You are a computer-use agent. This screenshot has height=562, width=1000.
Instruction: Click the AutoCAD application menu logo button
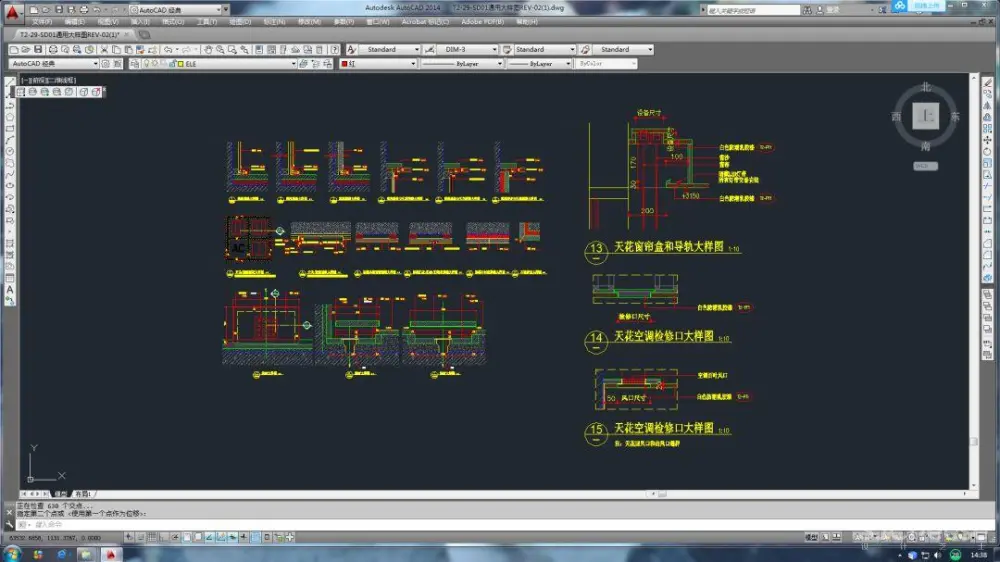tap(10, 10)
